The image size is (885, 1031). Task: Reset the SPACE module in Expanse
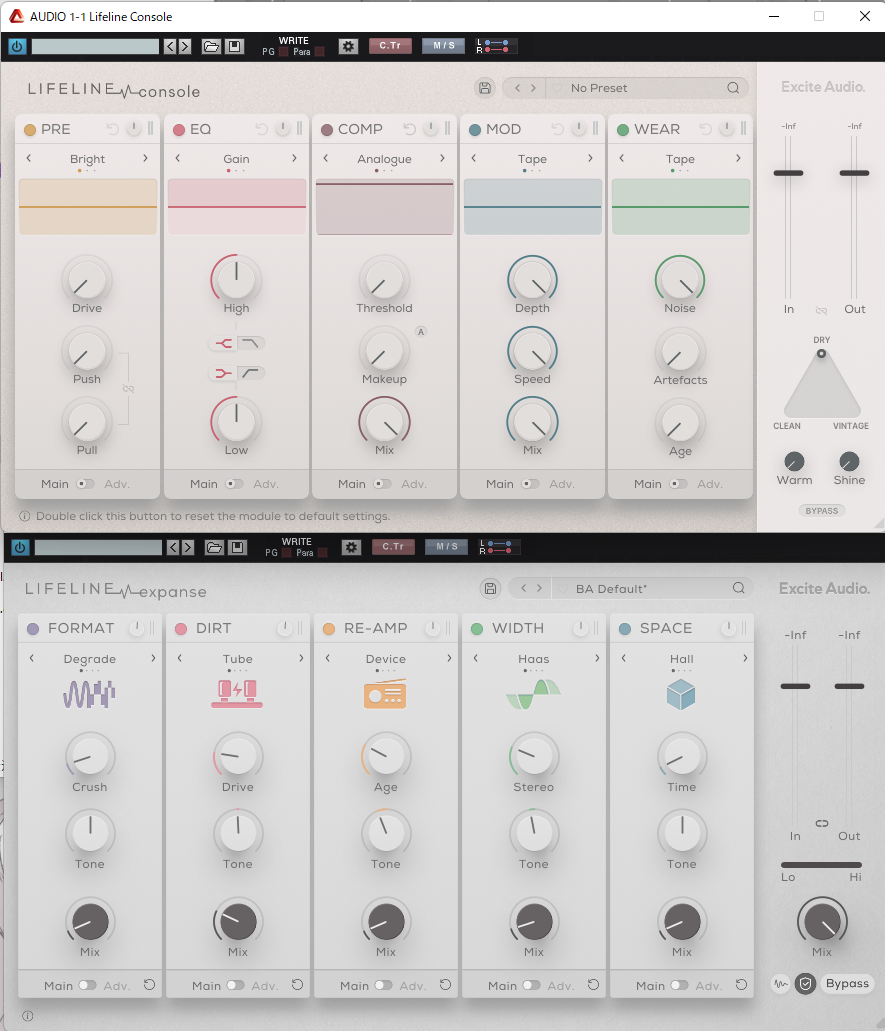(741, 985)
